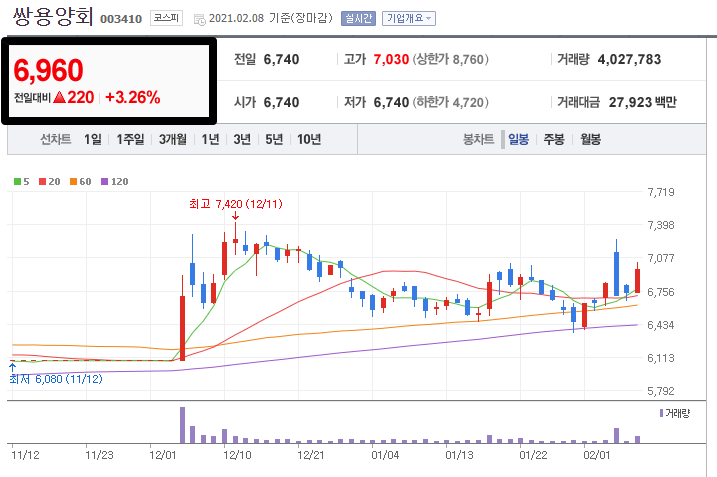Click the 7,719 price axis label
Viewport: 717px width, 477px height.
tap(661, 192)
